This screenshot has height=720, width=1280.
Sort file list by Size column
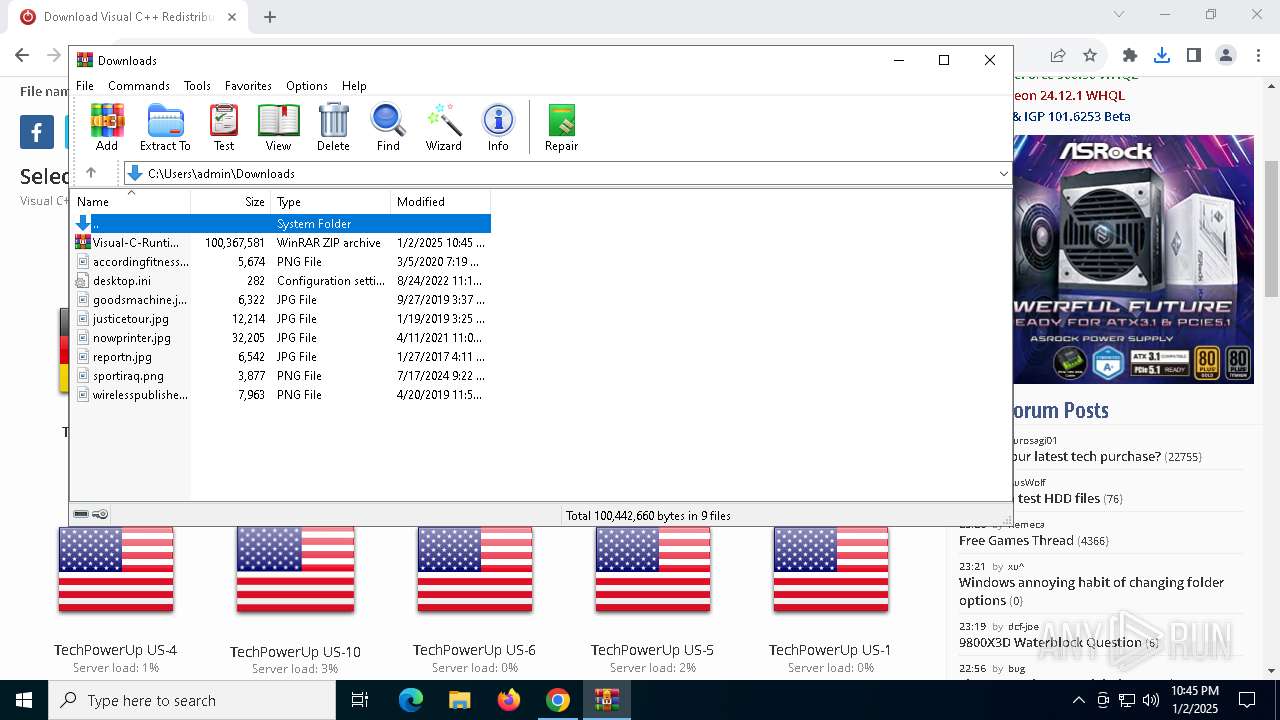pos(231,202)
